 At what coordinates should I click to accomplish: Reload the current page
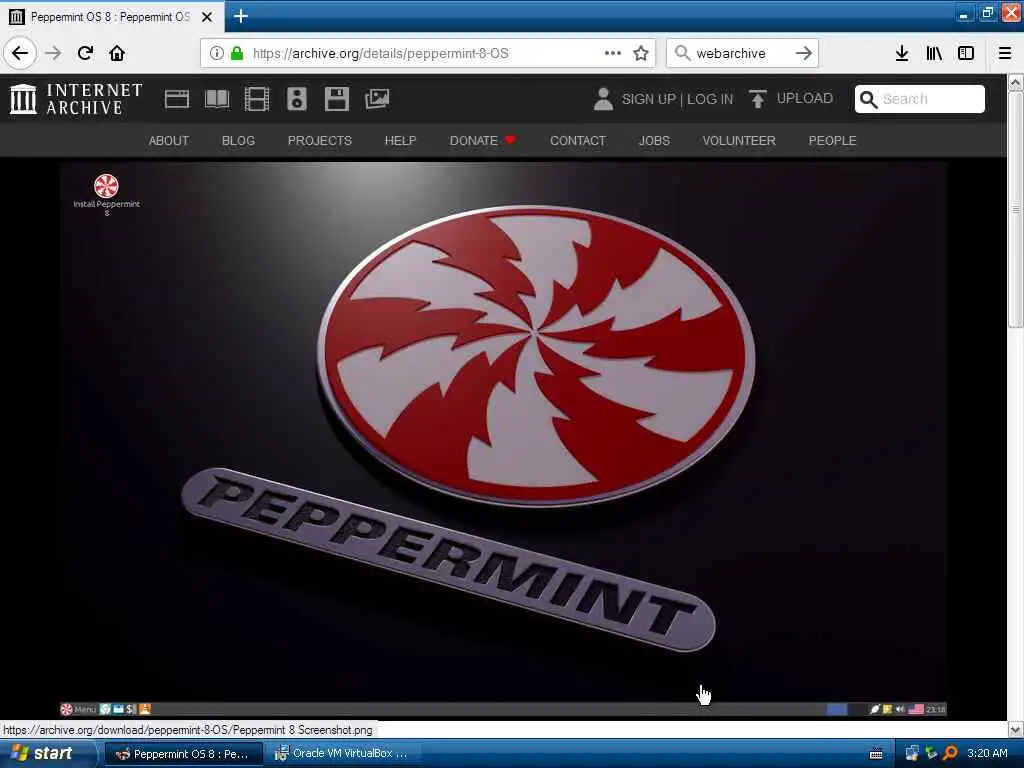tap(85, 53)
